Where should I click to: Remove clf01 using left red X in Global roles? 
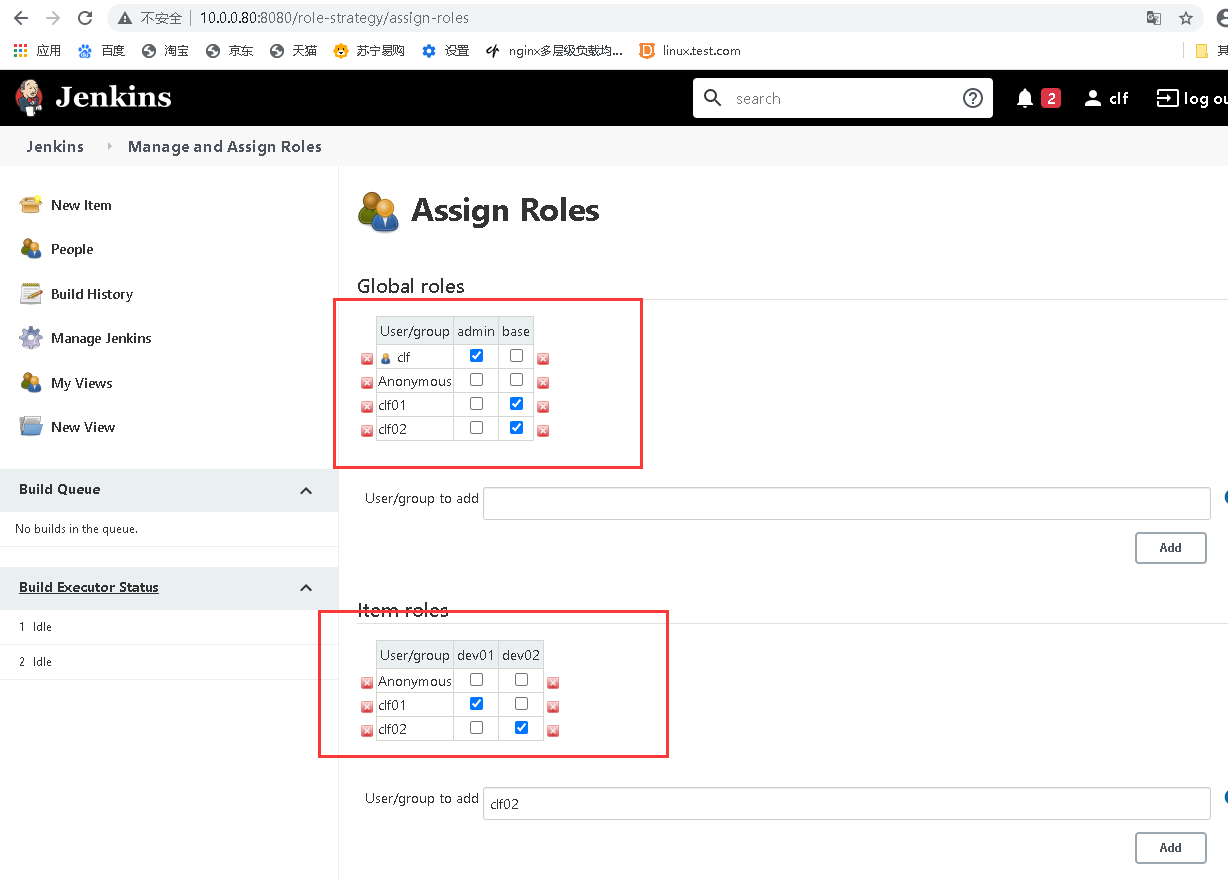[367, 406]
